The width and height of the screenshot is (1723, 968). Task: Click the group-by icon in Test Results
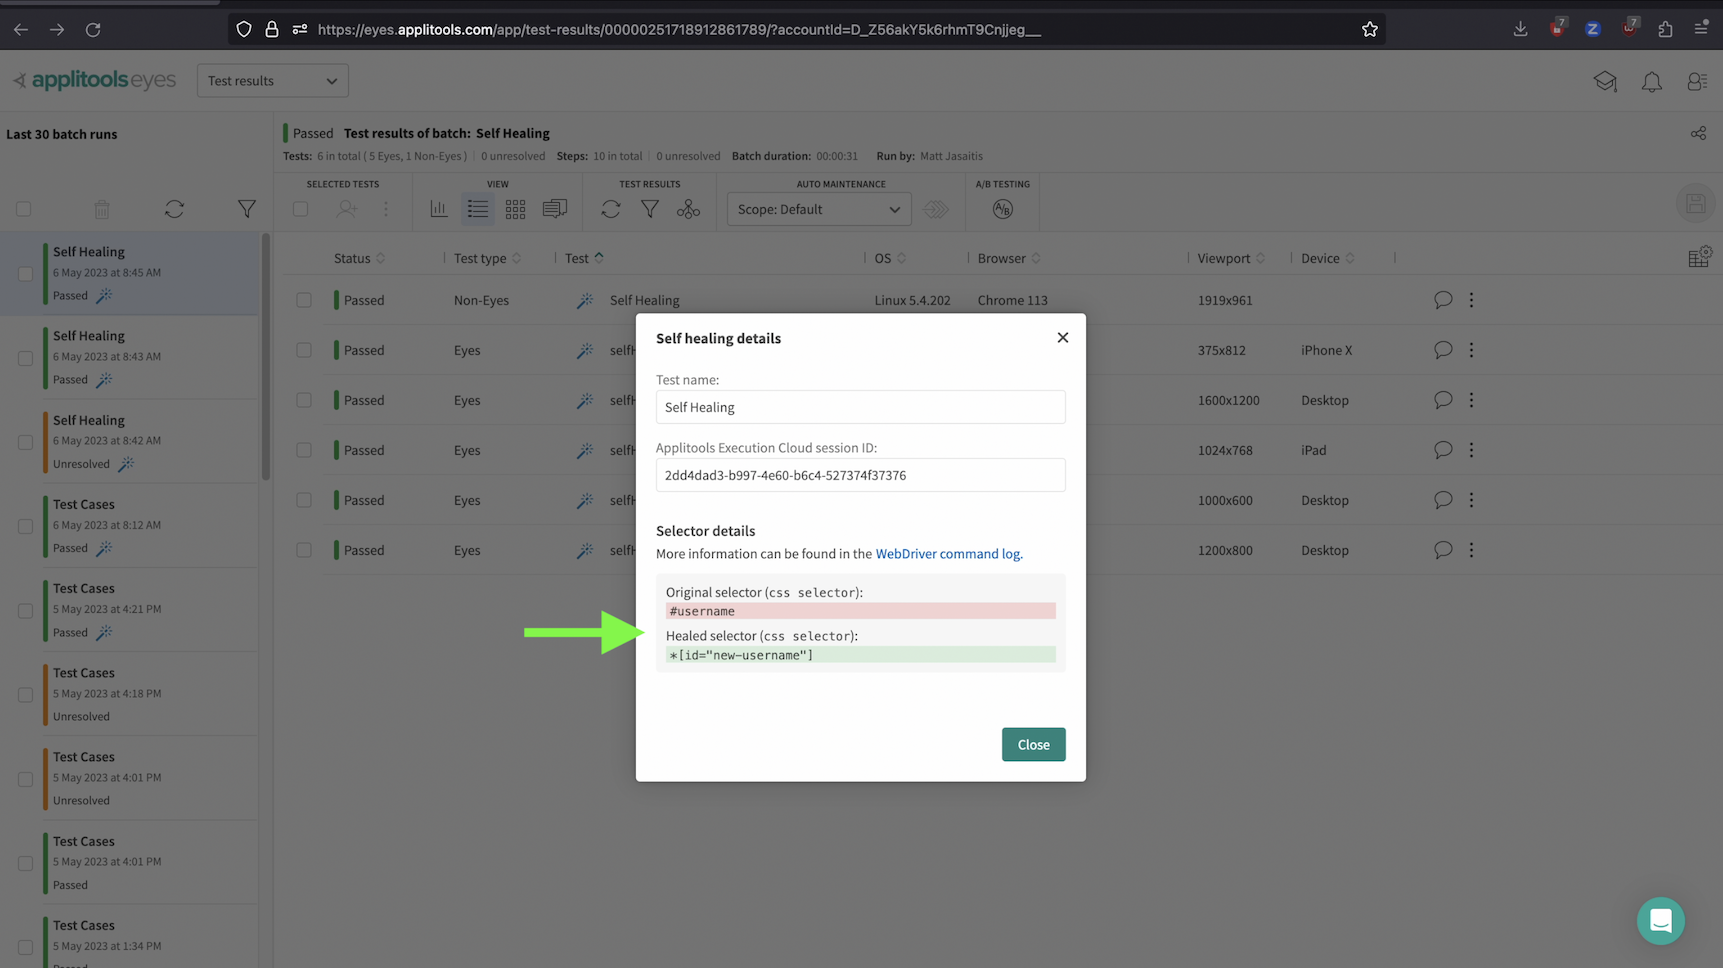[688, 209]
